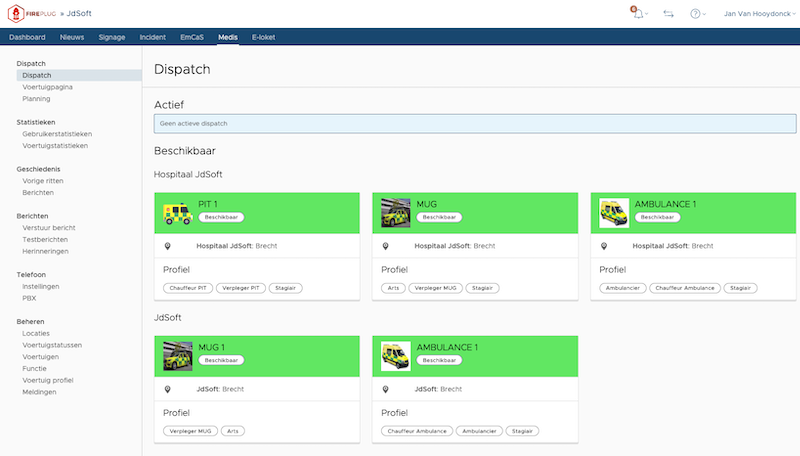Expand the help question mark menu
The height and width of the screenshot is (456, 800).
tap(696, 14)
